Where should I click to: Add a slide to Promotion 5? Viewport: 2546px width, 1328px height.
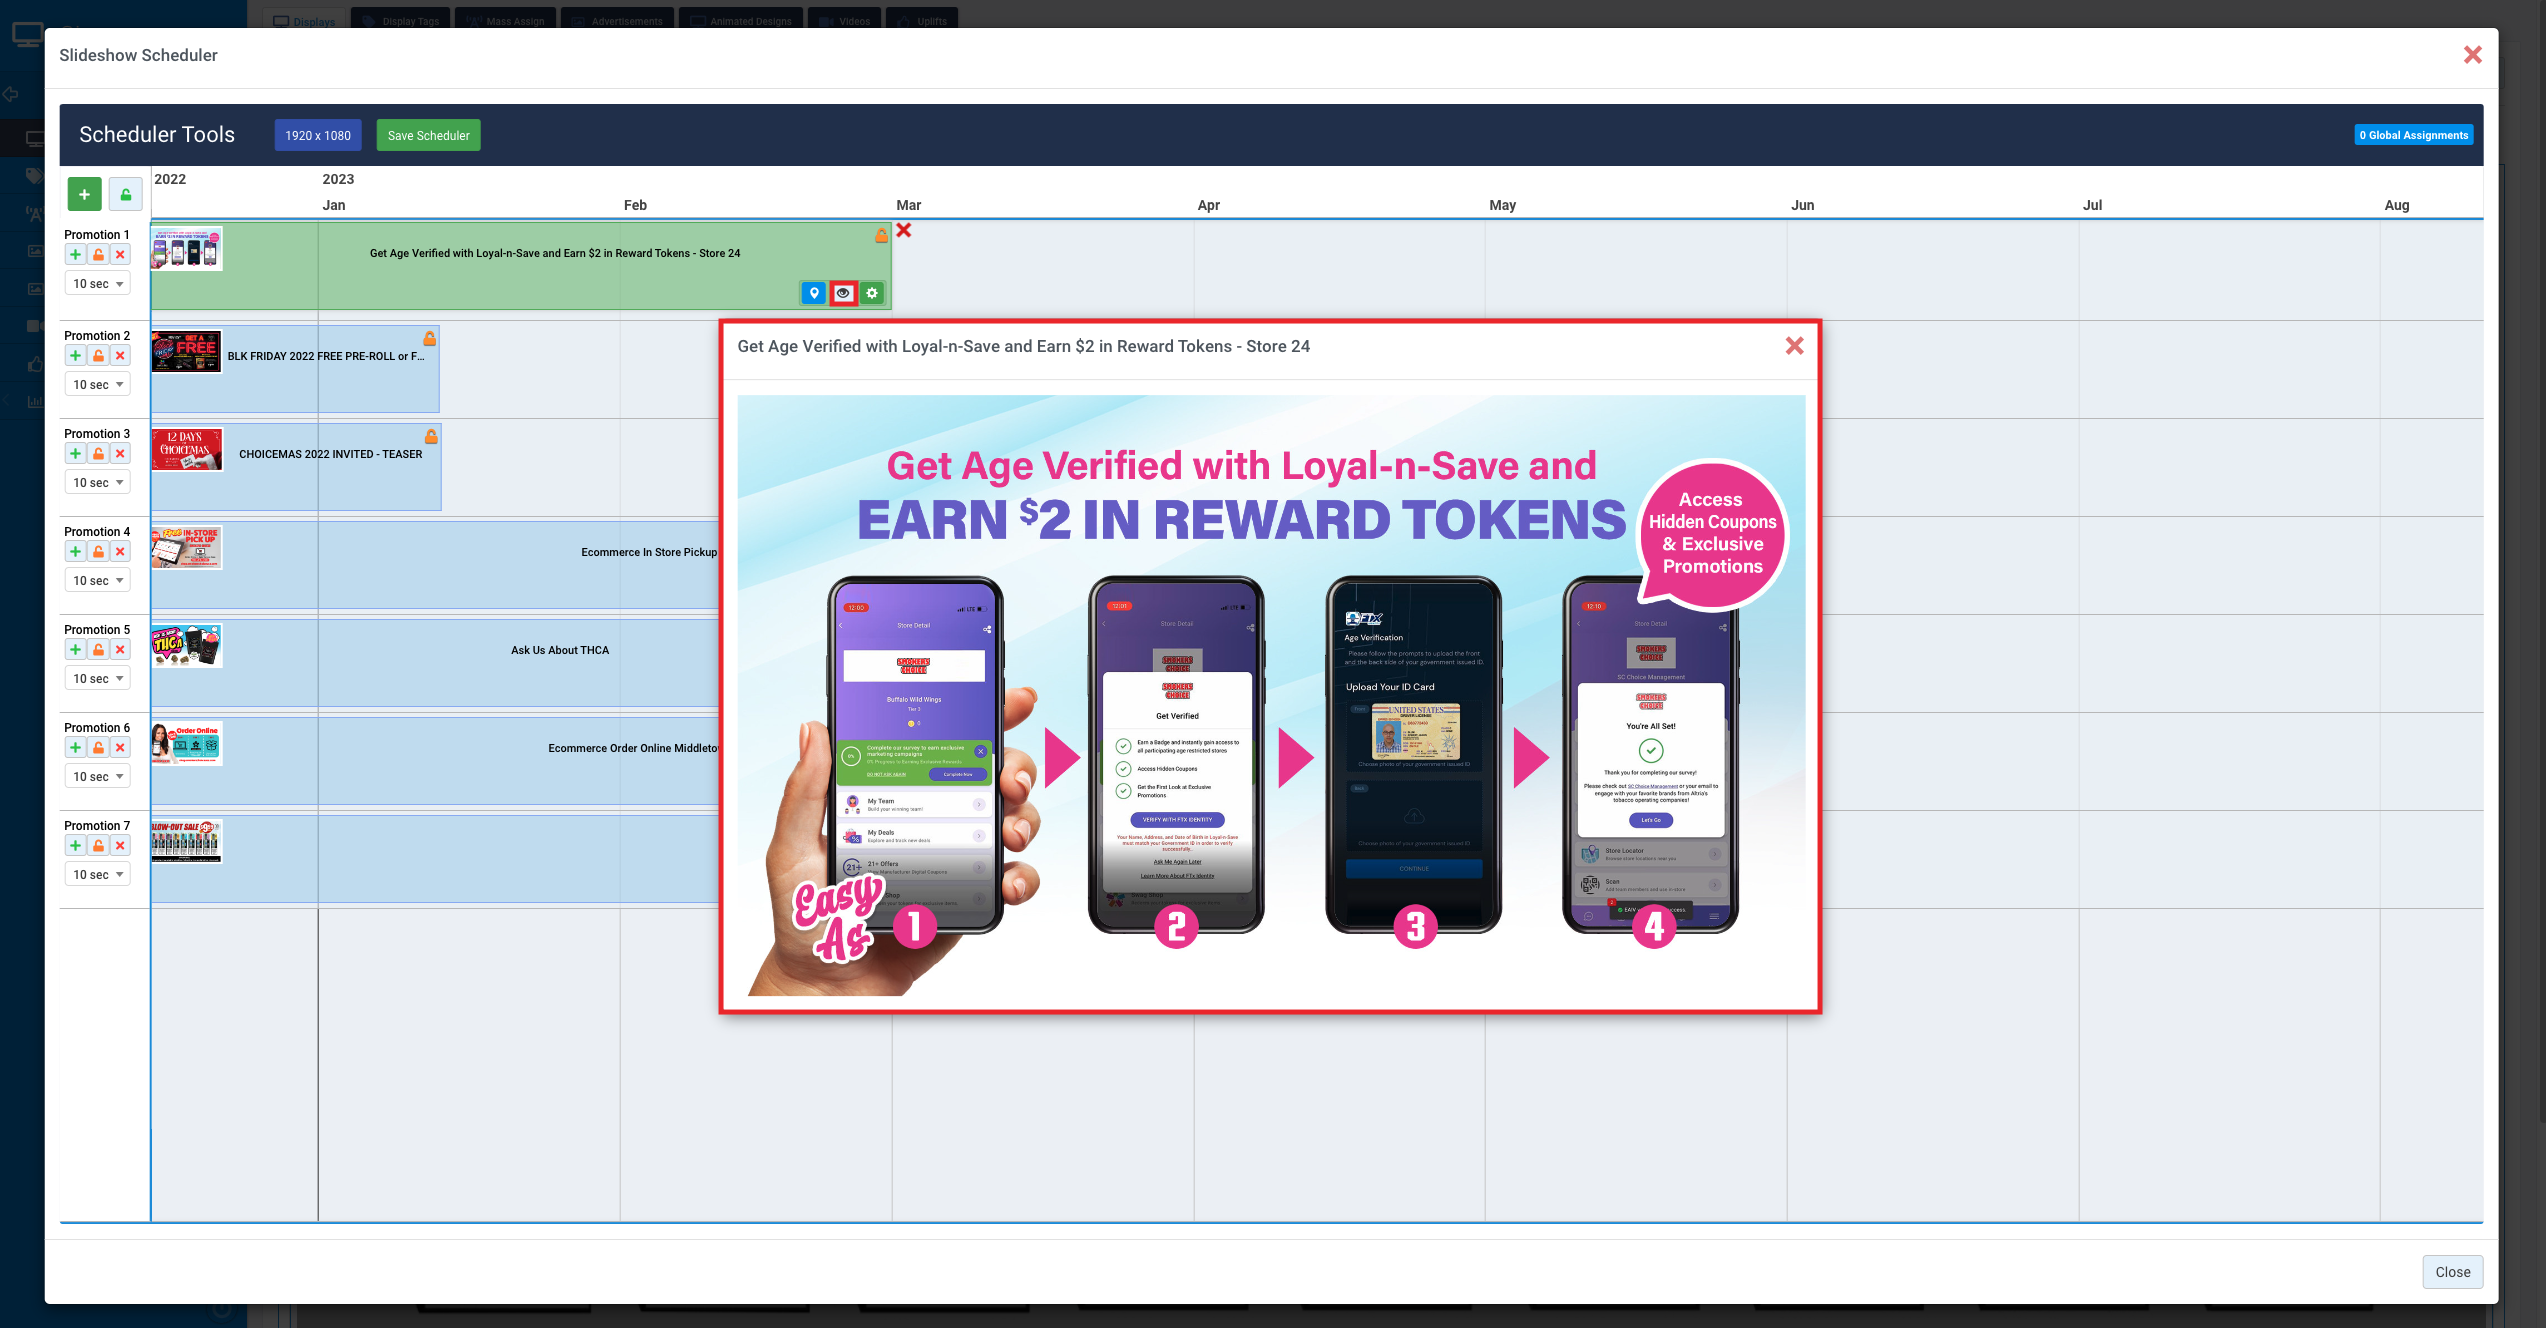pyautogui.click(x=76, y=649)
